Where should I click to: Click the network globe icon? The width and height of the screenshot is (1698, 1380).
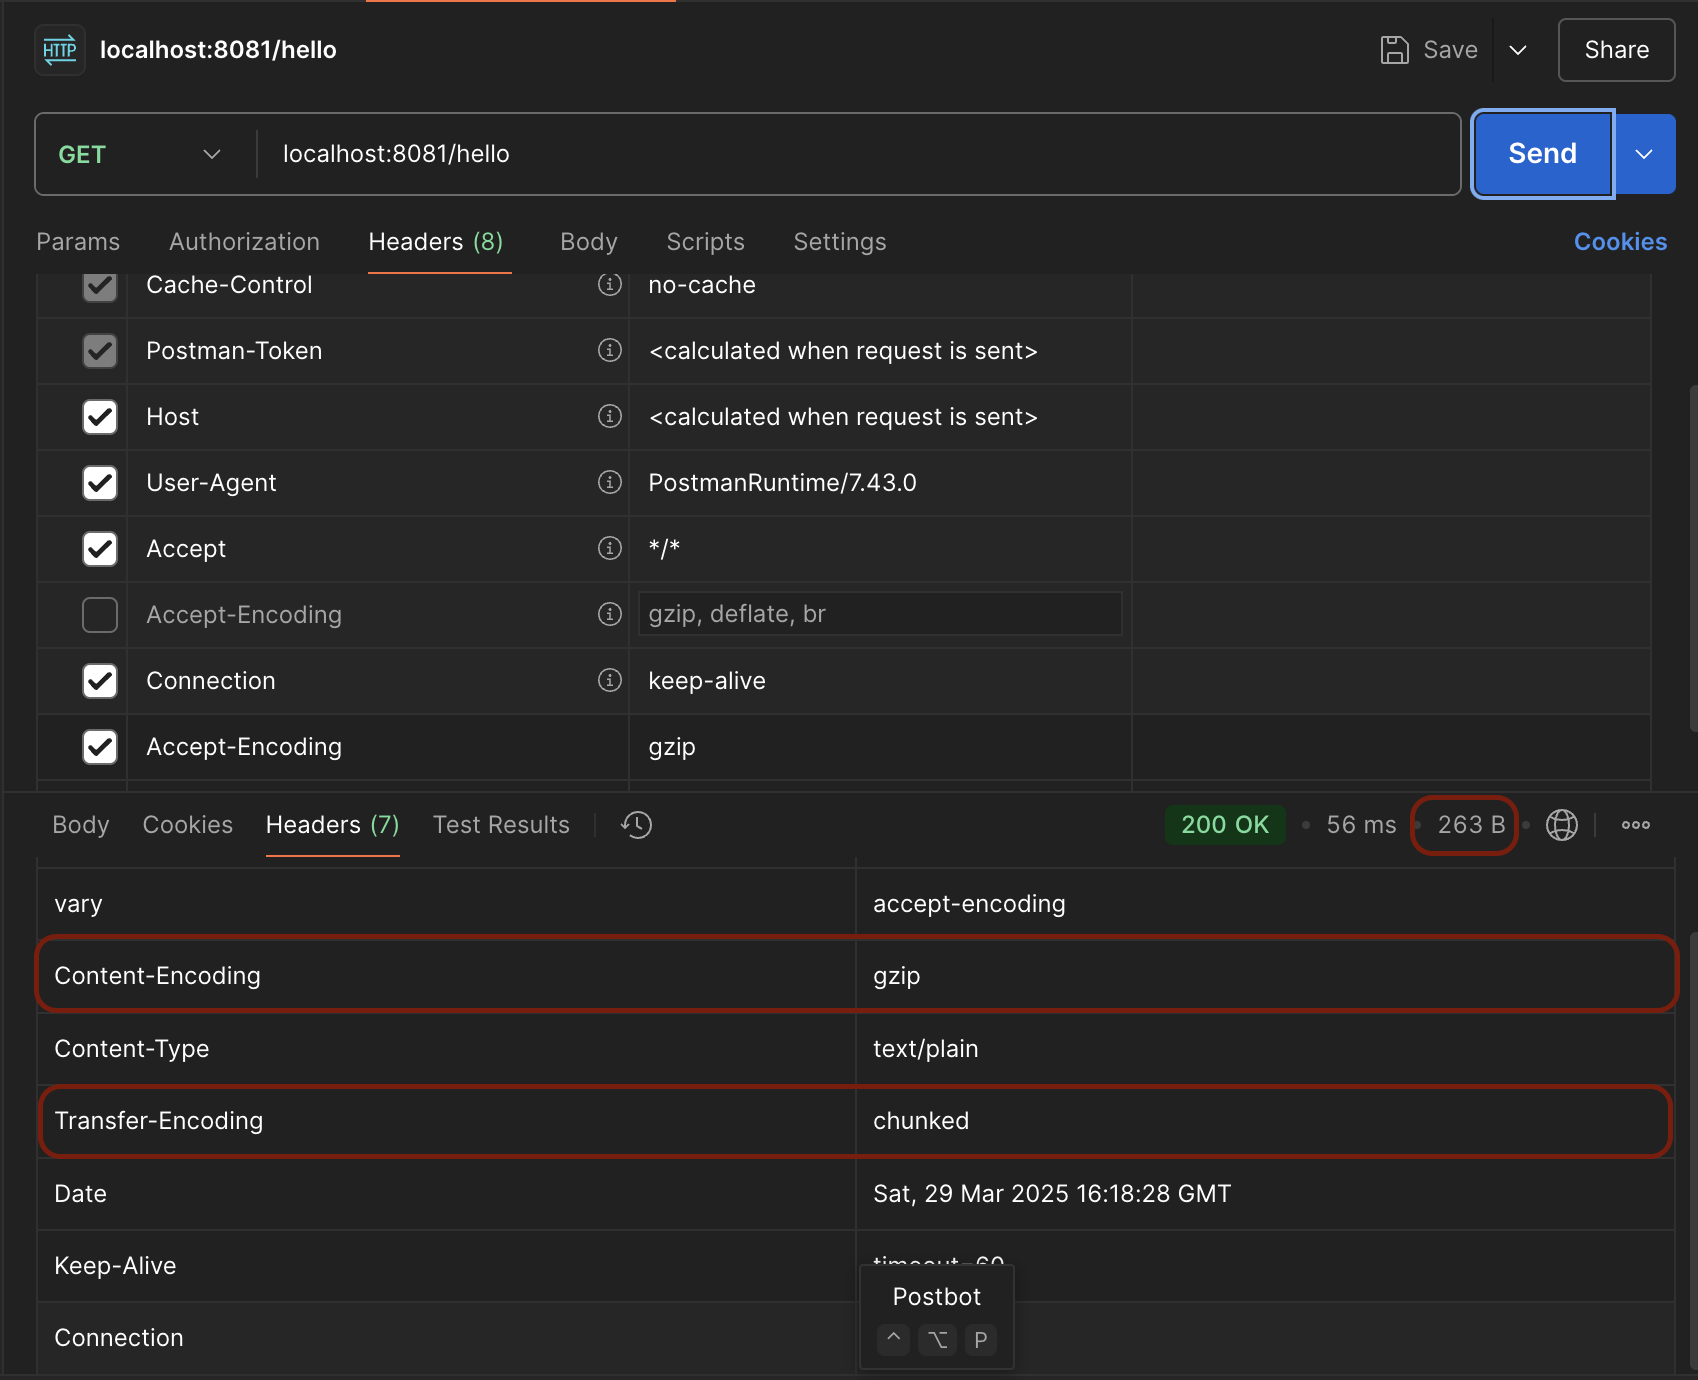[x=1561, y=825]
